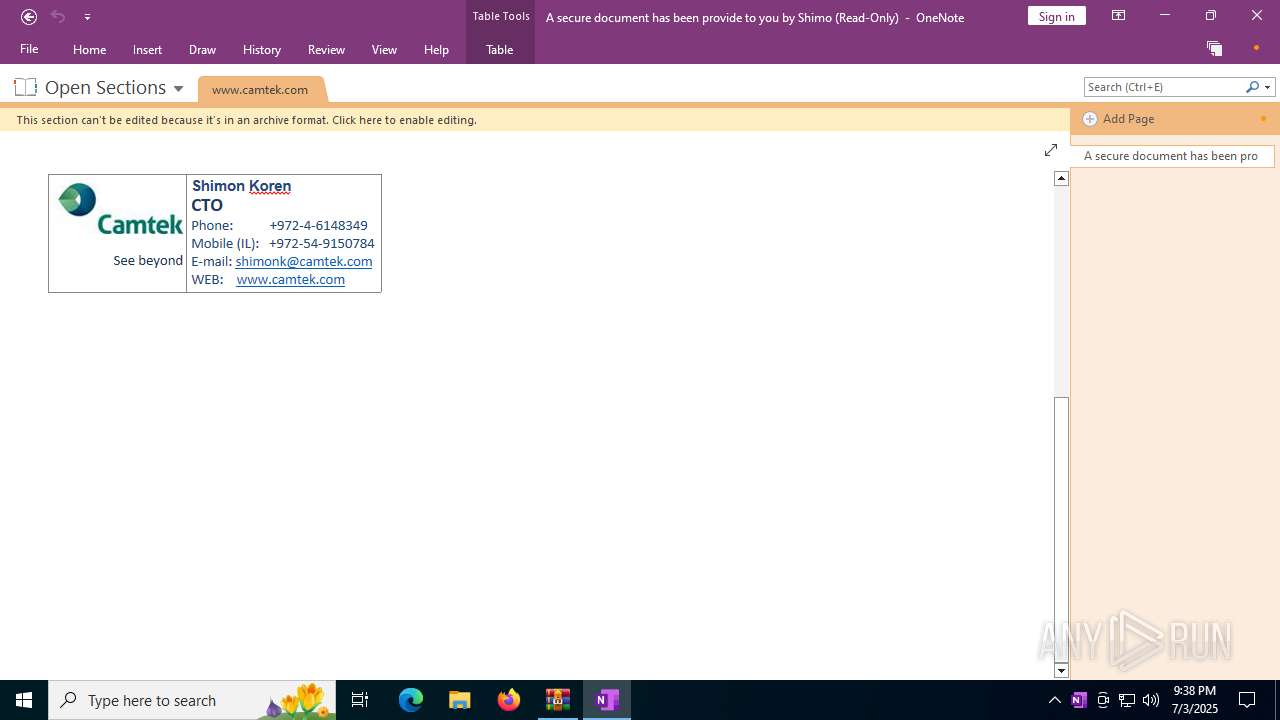
Task: Click the phone number +972-4-6148349
Action: pos(318,225)
